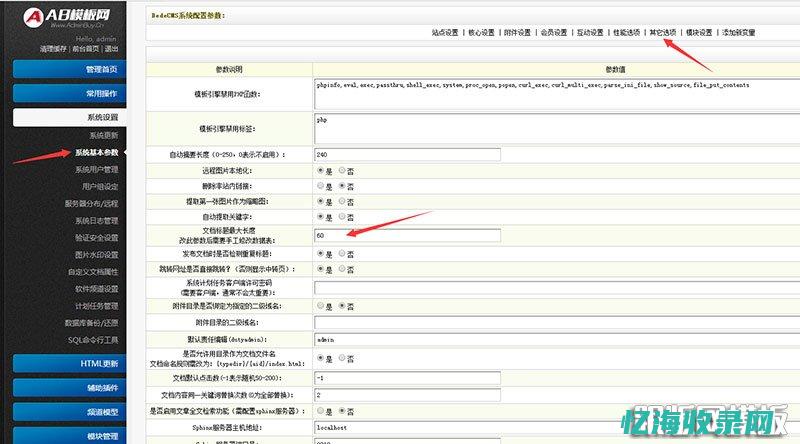
Task: Click the A5模板网 logo
Action: pos(65,16)
